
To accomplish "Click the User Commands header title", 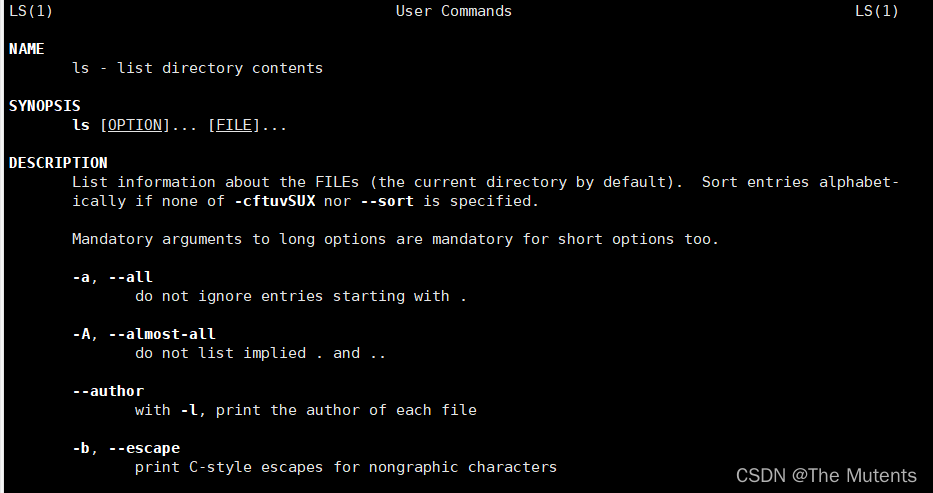I will (454, 11).
